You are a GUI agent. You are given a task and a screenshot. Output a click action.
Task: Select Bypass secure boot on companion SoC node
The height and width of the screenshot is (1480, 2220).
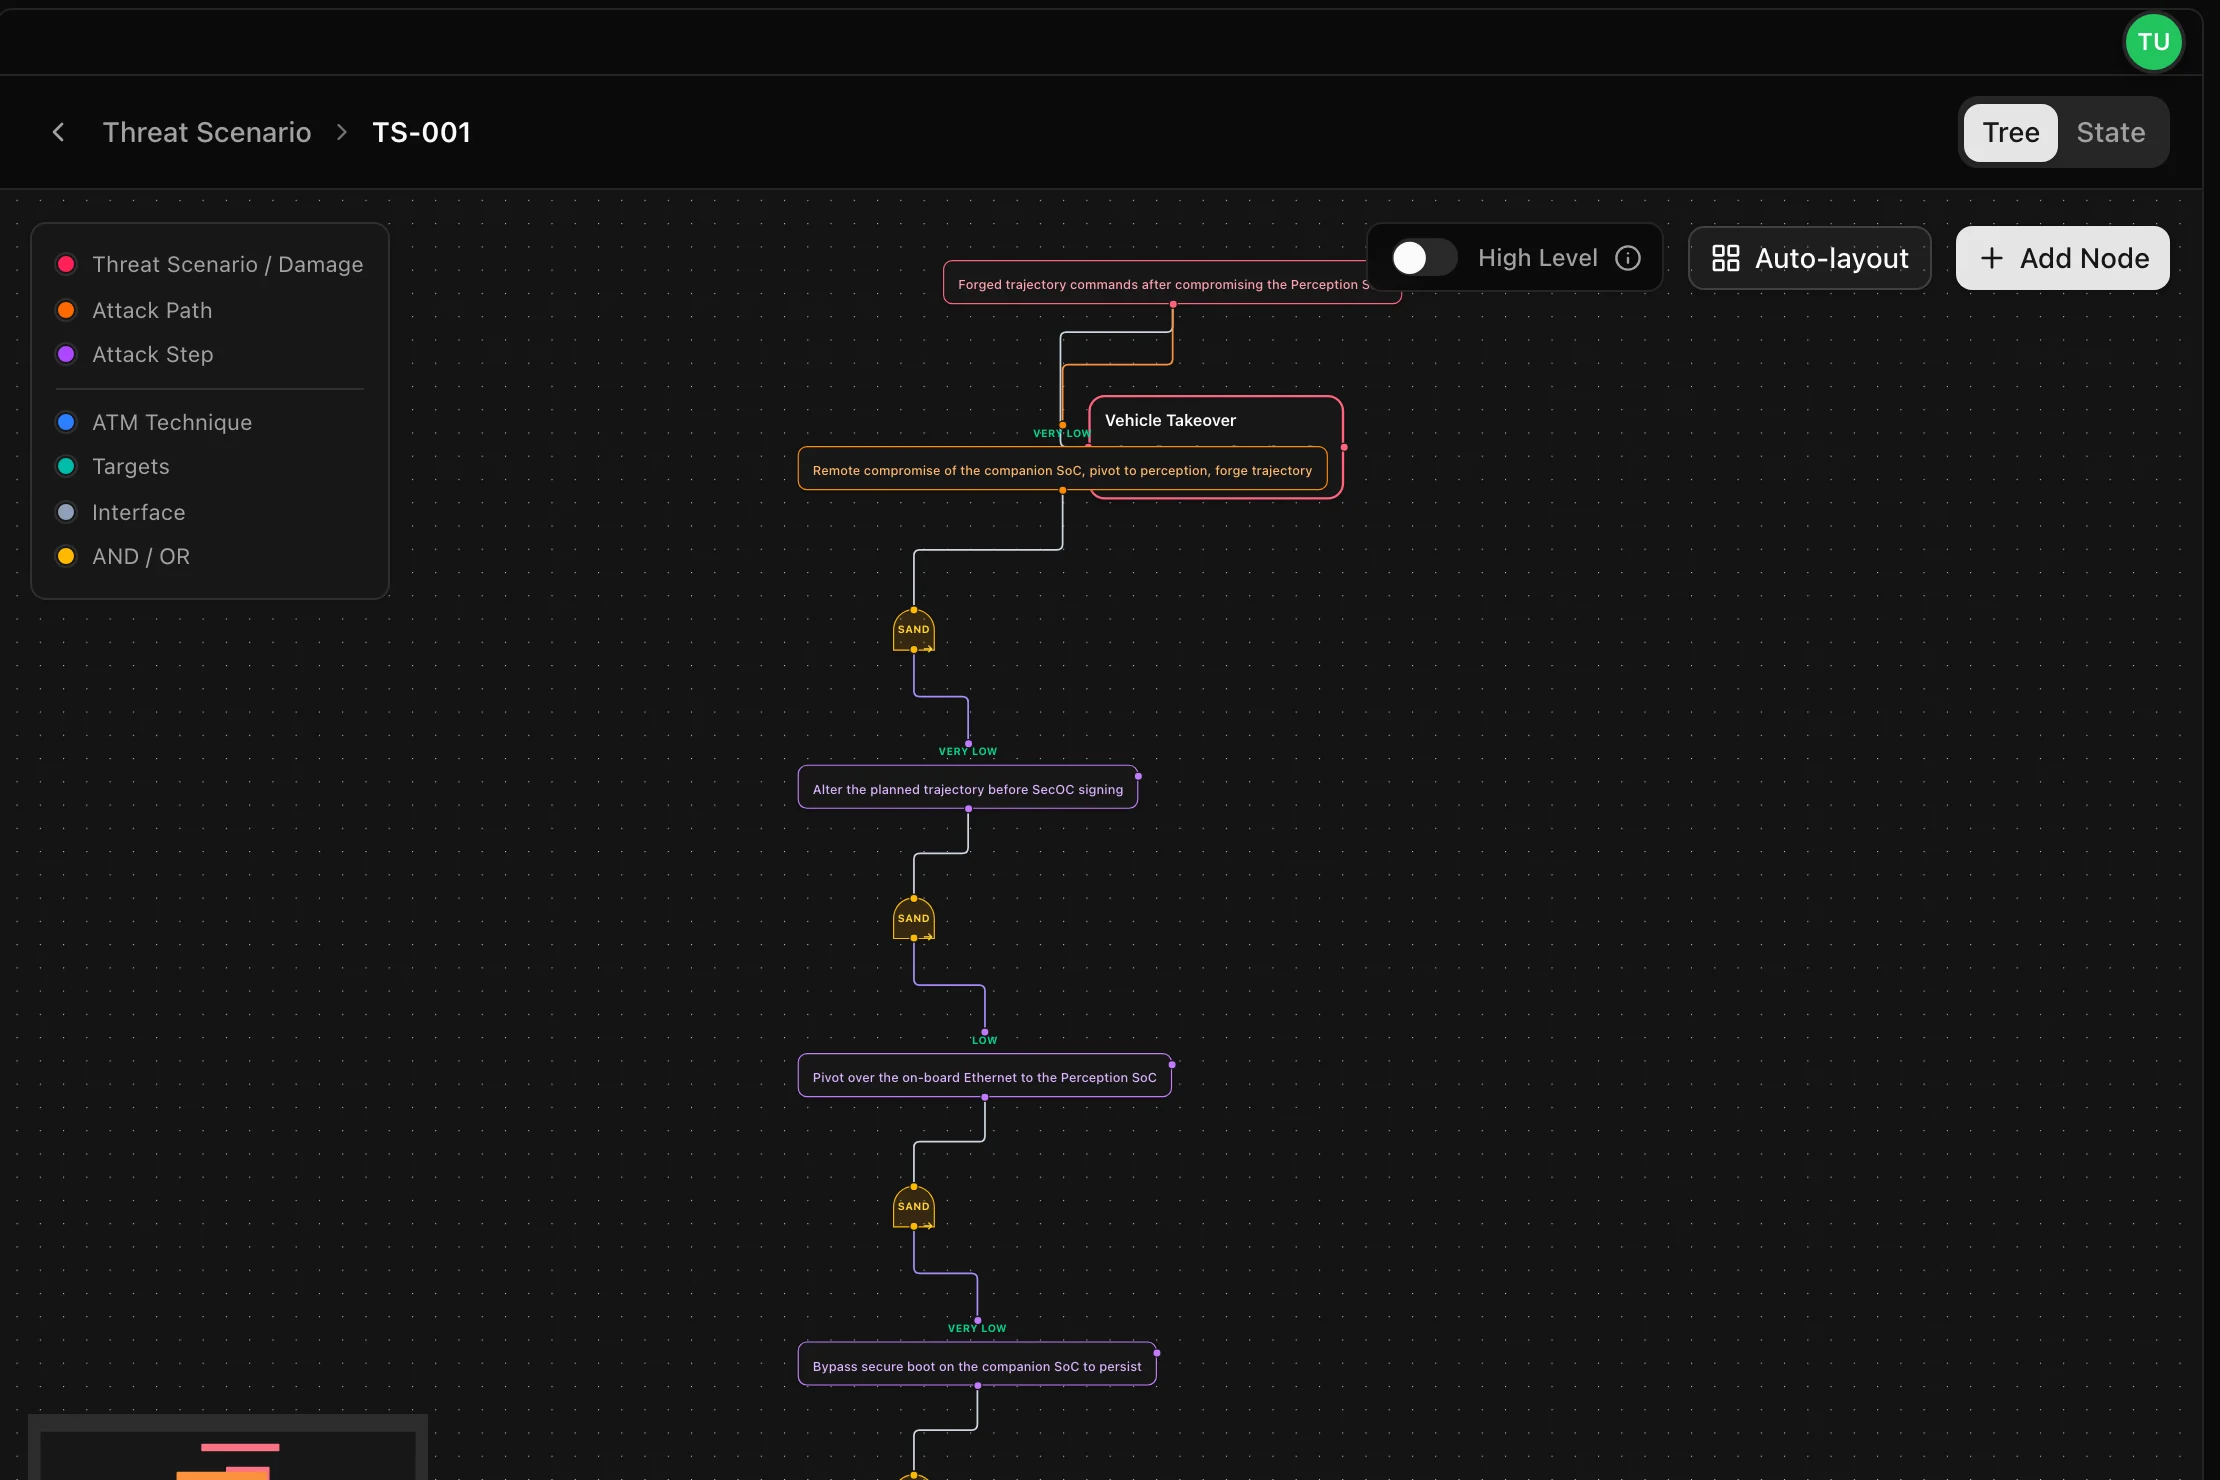click(x=977, y=1365)
